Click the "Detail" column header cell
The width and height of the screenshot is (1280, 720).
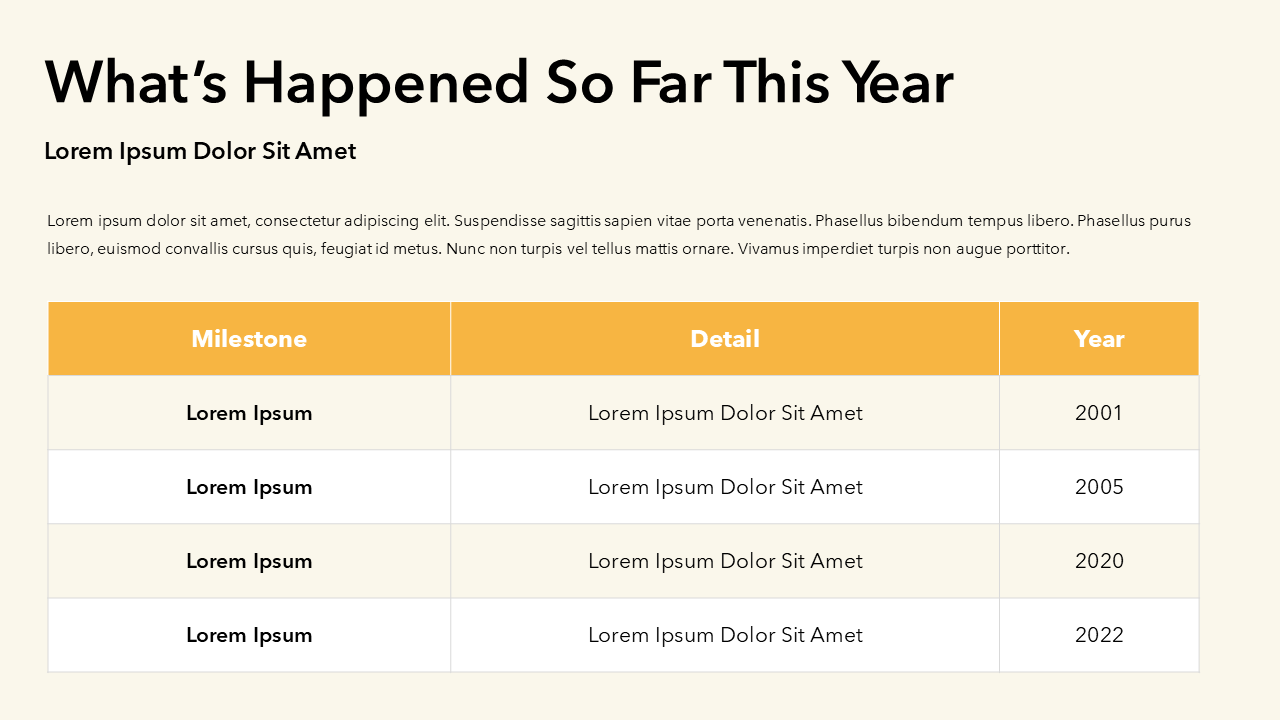(x=725, y=339)
